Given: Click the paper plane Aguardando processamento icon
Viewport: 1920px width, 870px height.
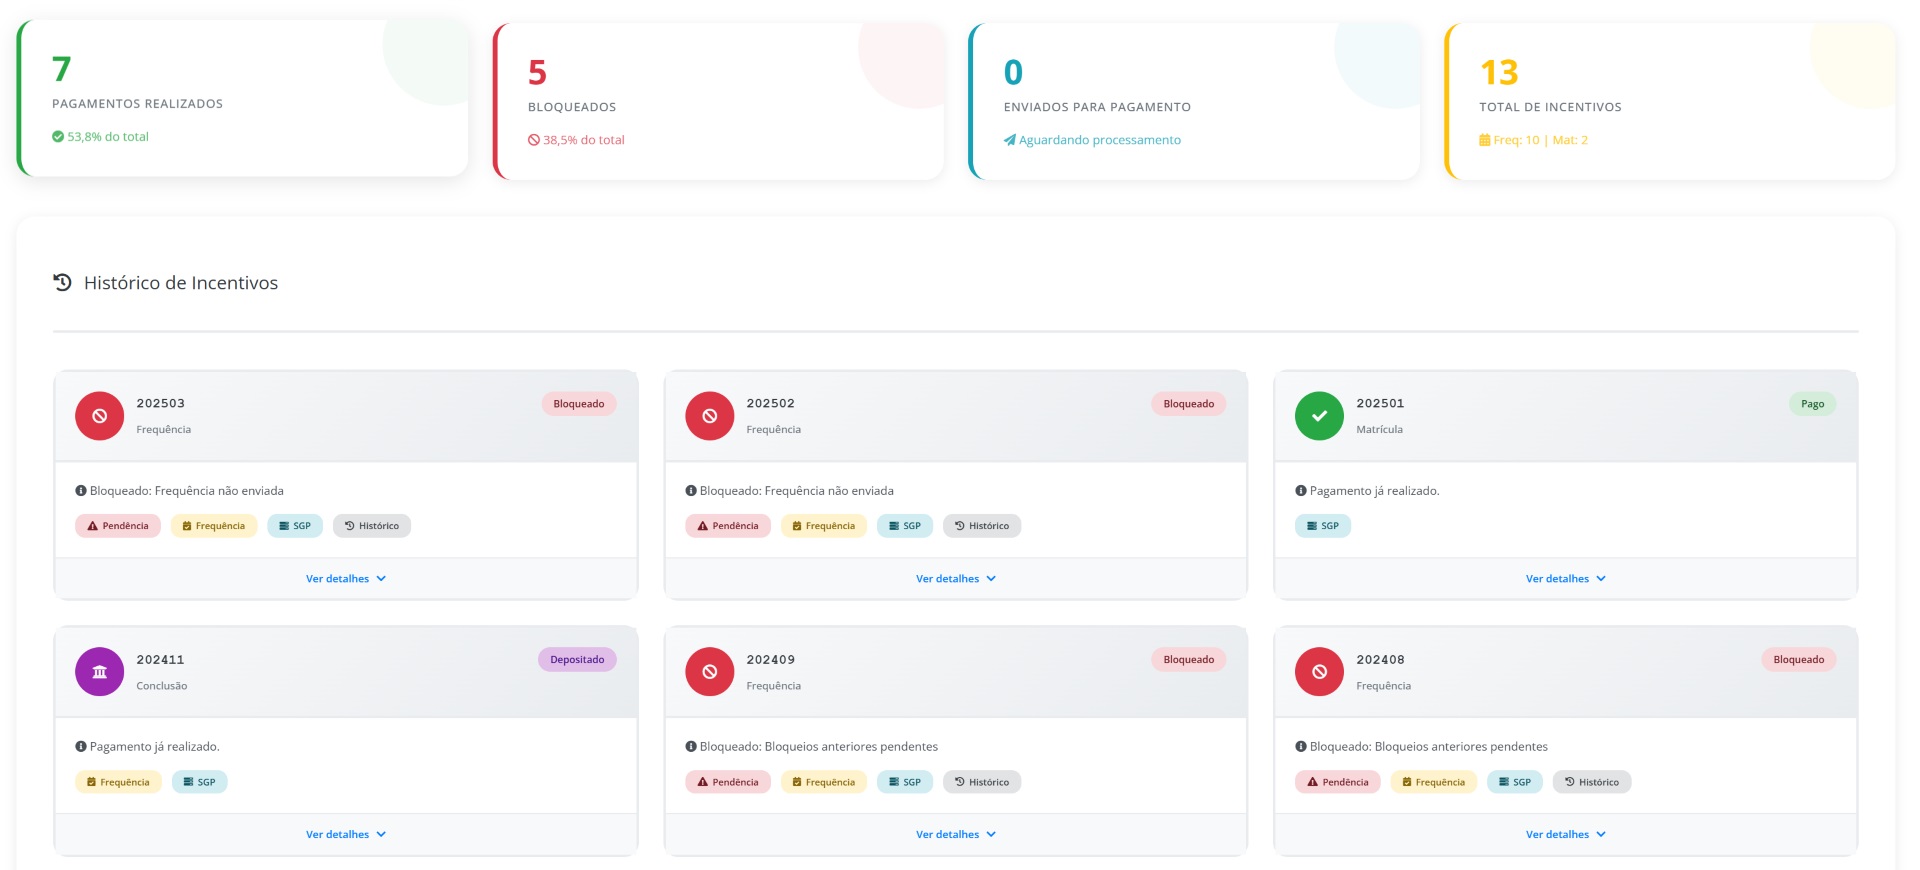Looking at the screenshot, I should click(1010, 140).
